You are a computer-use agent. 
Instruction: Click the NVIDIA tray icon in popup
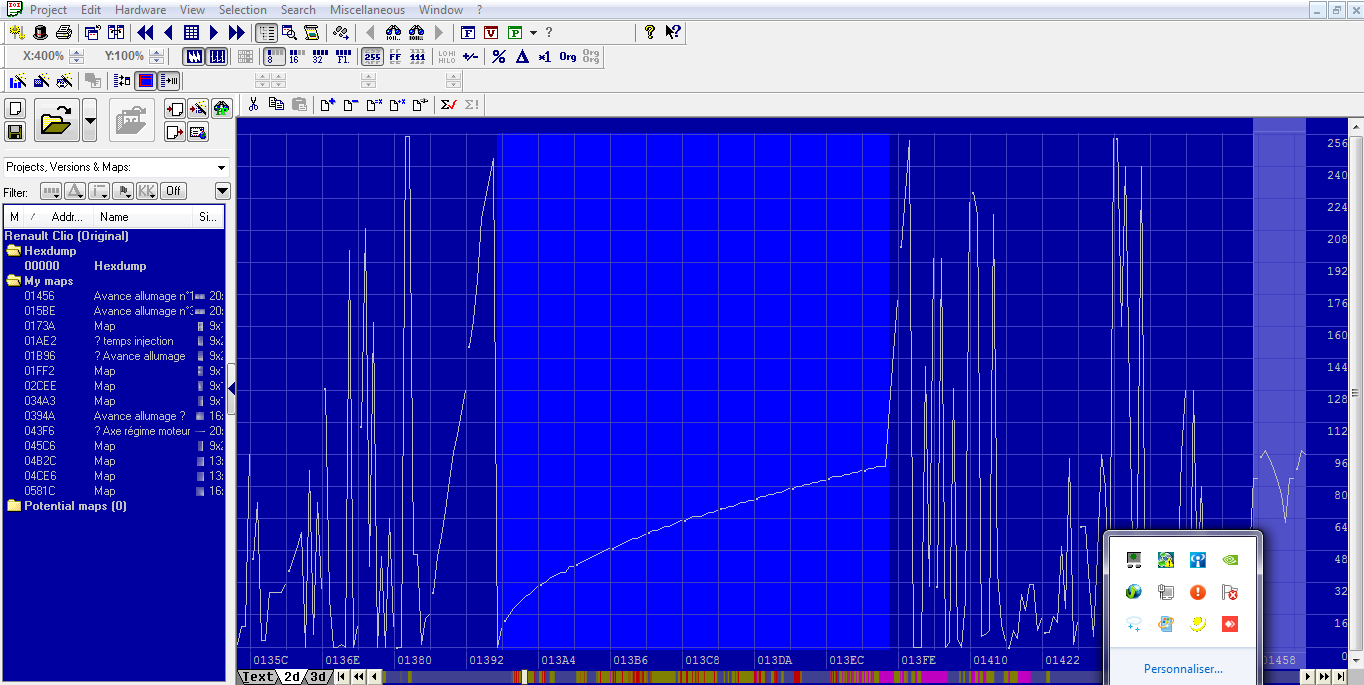(x=1231, y=560)
